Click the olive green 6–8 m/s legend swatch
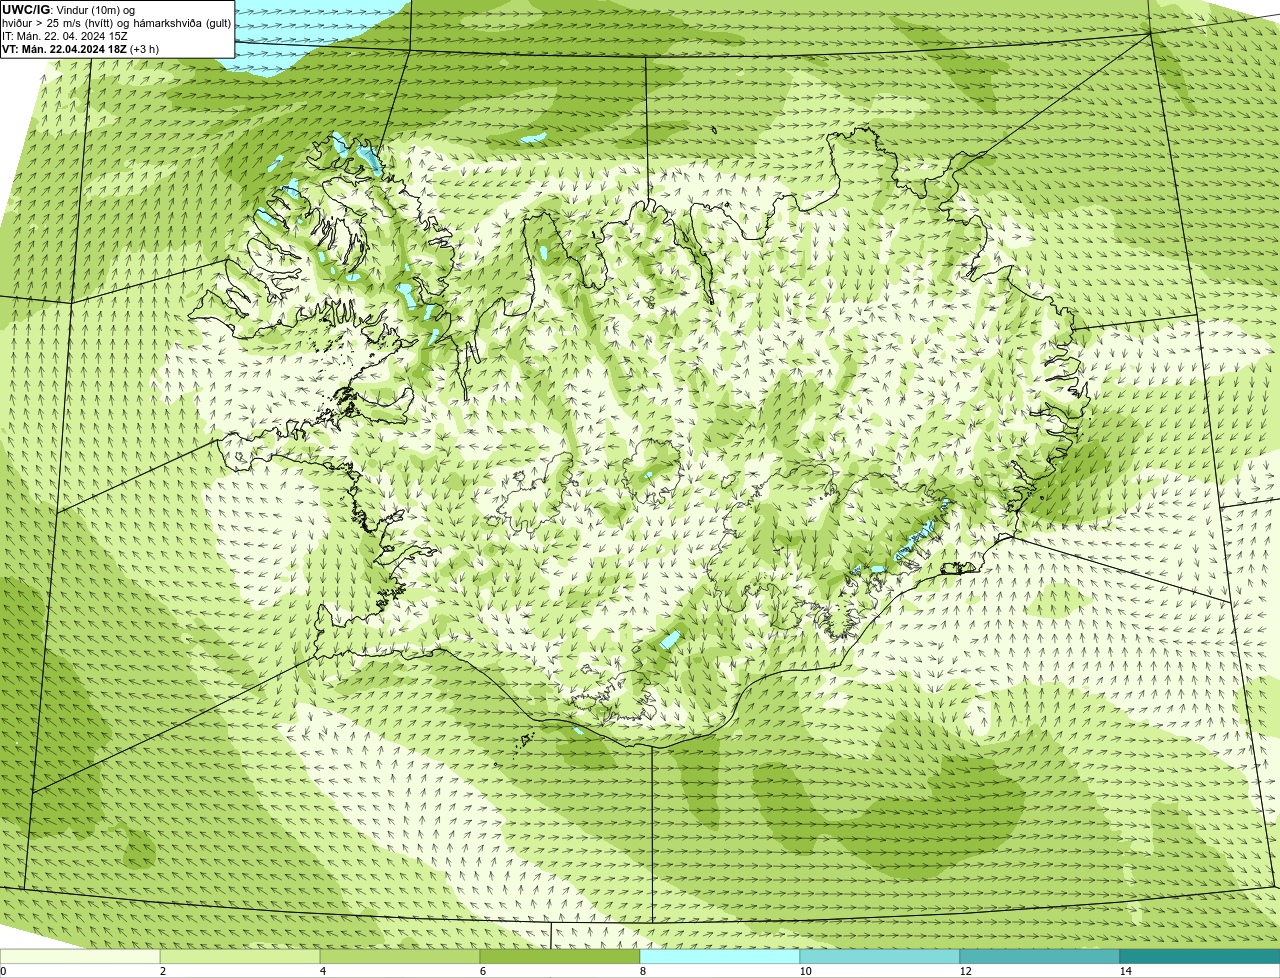Image resolution: width=1280 pixels, height=978 pixels. [560, 956]
